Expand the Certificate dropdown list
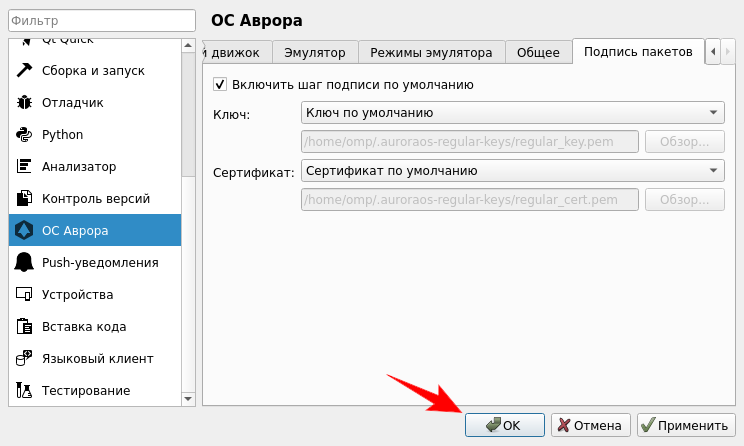The height and width of the screenshot is (446, 744). tap(512, 171)
